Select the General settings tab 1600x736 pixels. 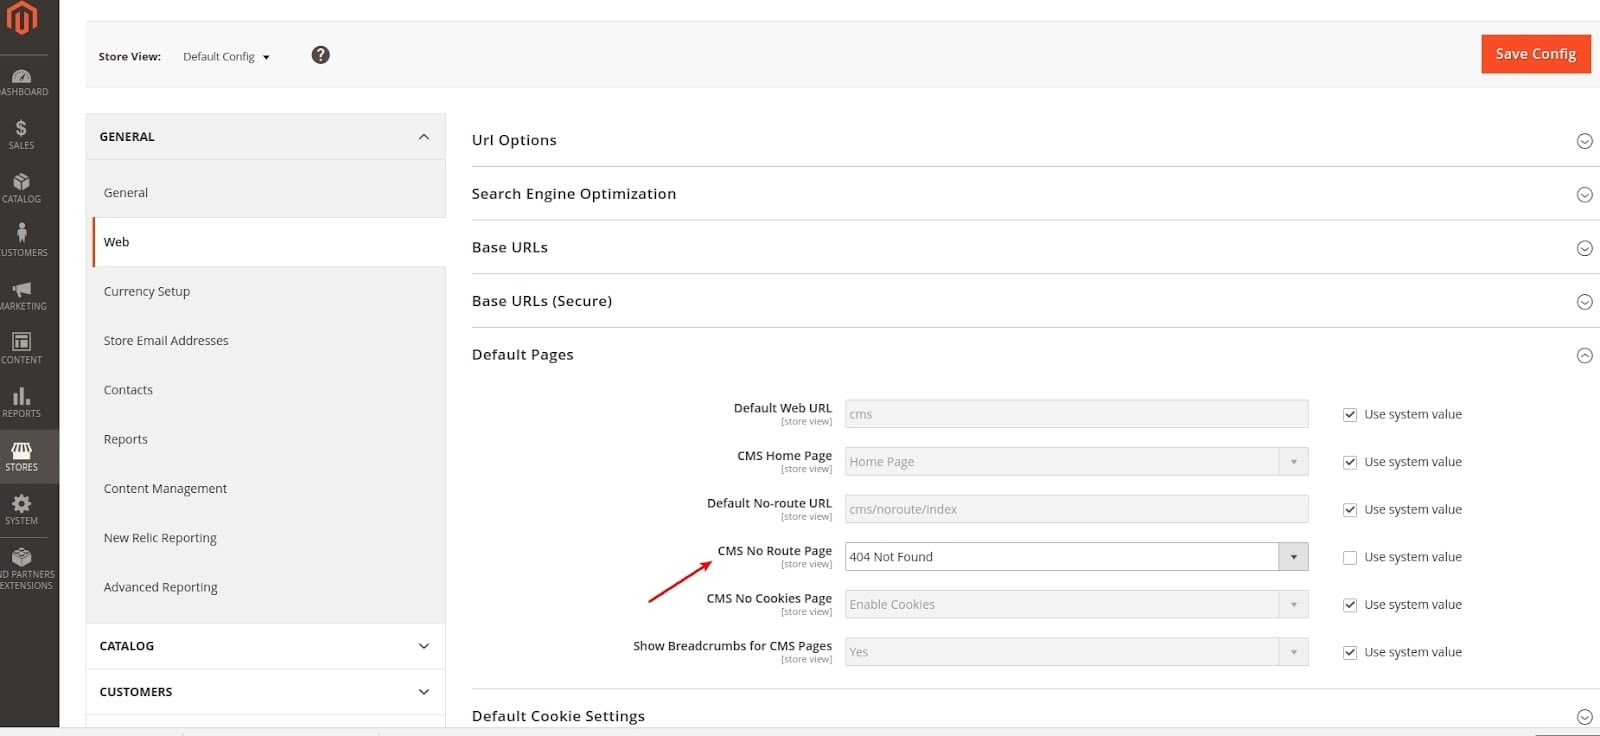pyautogui.click(x=269, y=193)
